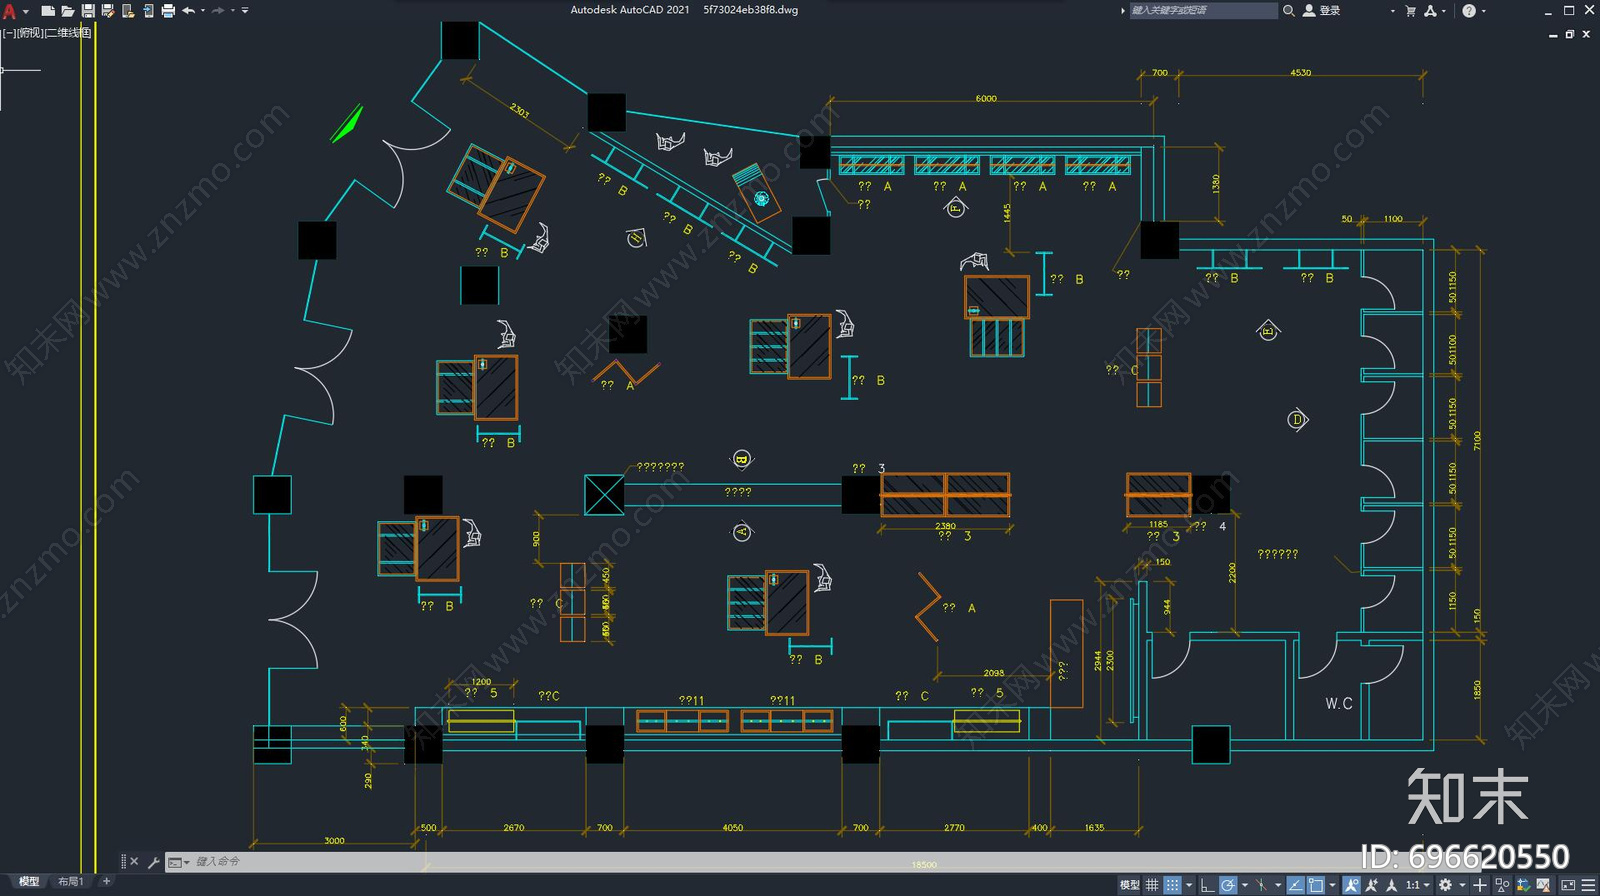Click the 登录 sign-in button
This screenshot has width=1600, height=896.
(x=1322, y=11)
